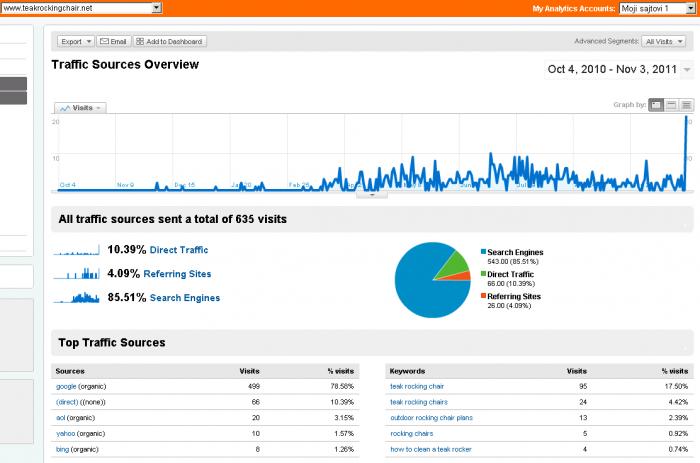
Task: Open the Export dropdown menu
Action: [x=75, y=42]
